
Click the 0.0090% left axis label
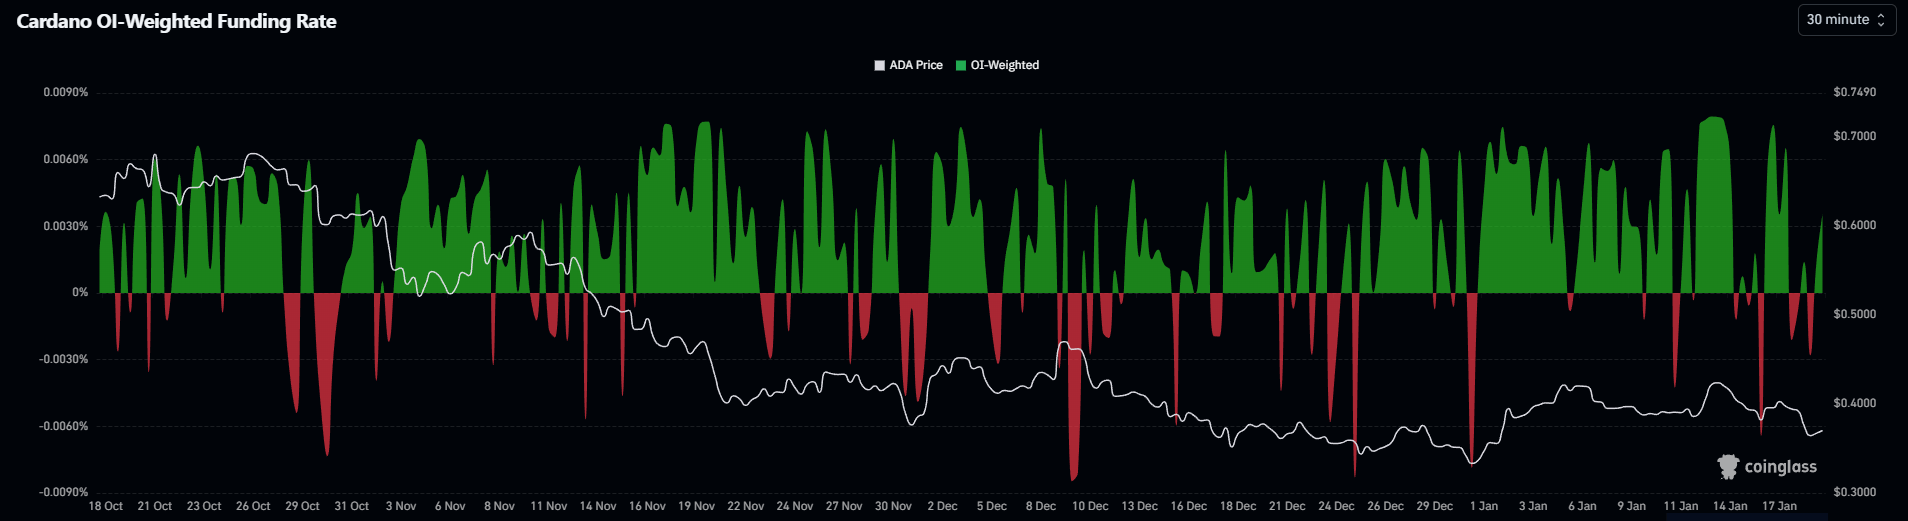[66, 92]
